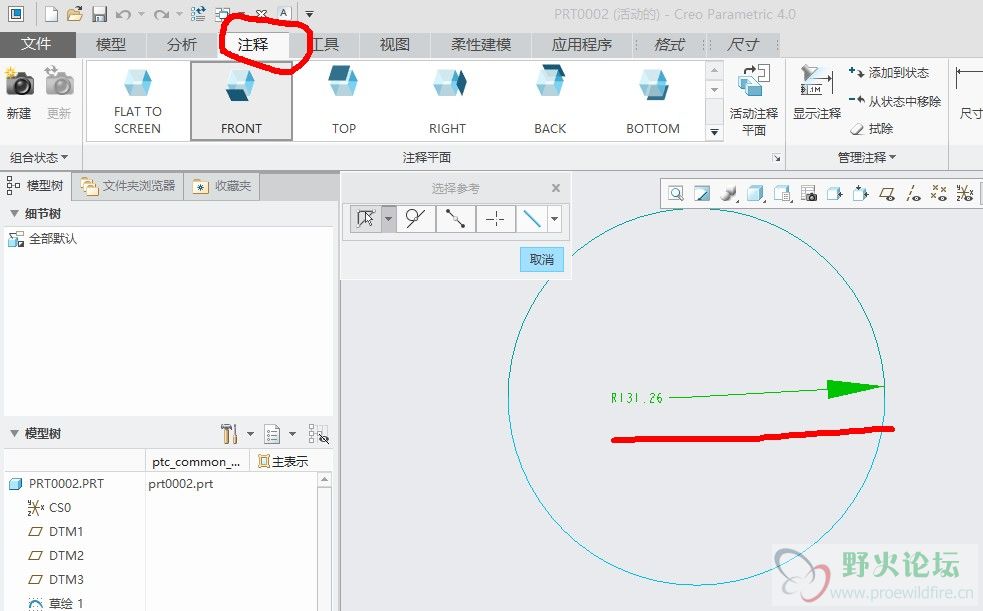Screen dimensions: 983x611
Task: Switch to the 模型树 panel tab
Action: tap(36, 186)
